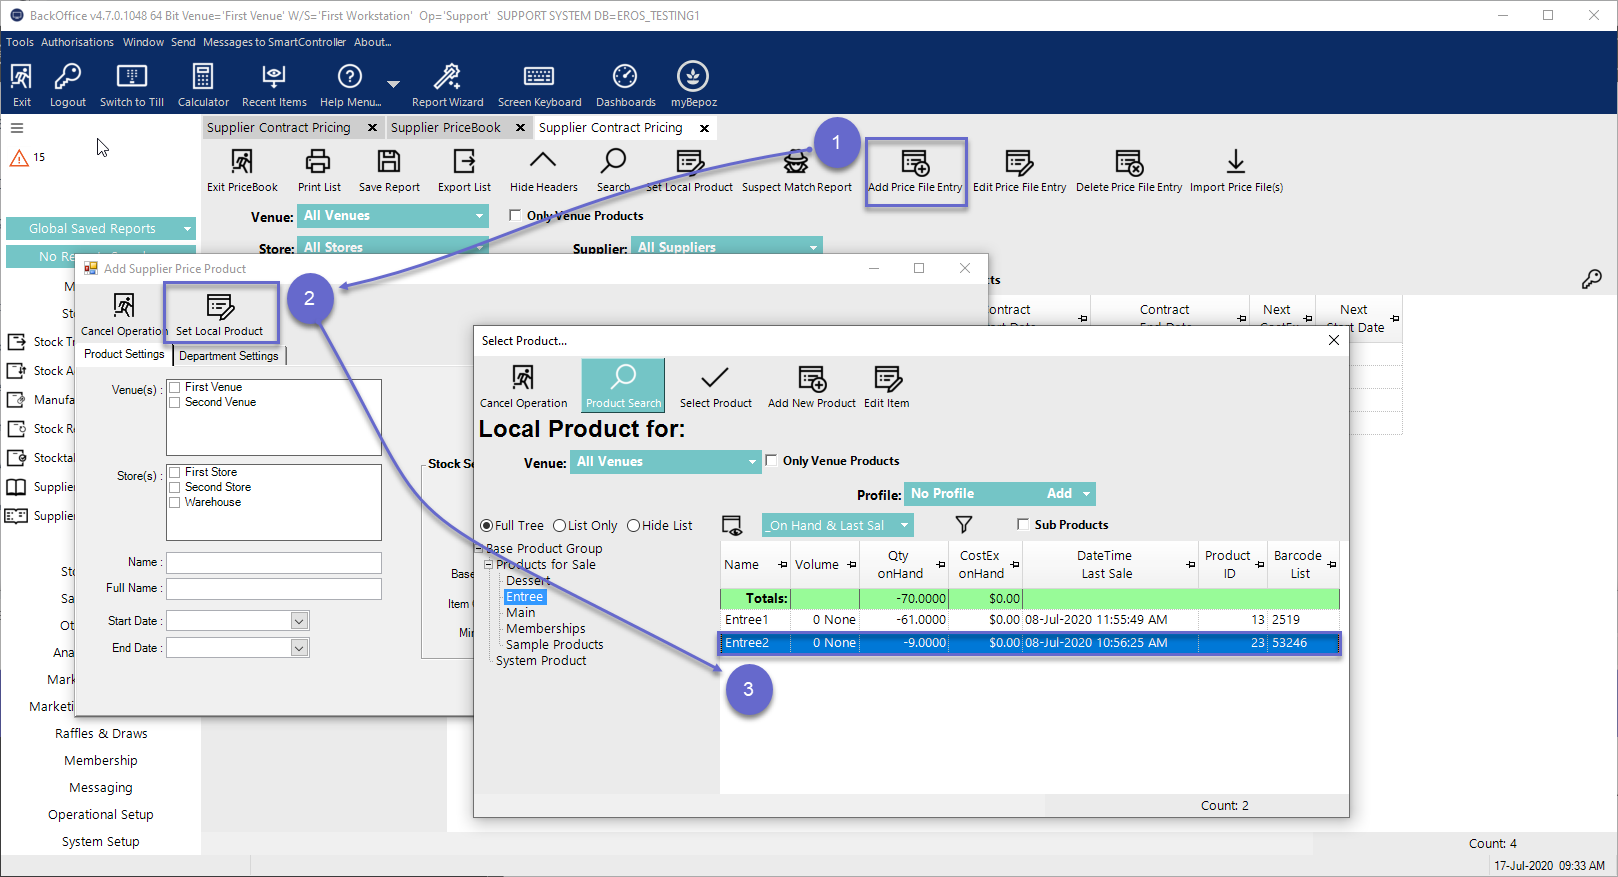Click Add New Product icon
This screenshot has height=877, width=1618.
click(811, 379)
